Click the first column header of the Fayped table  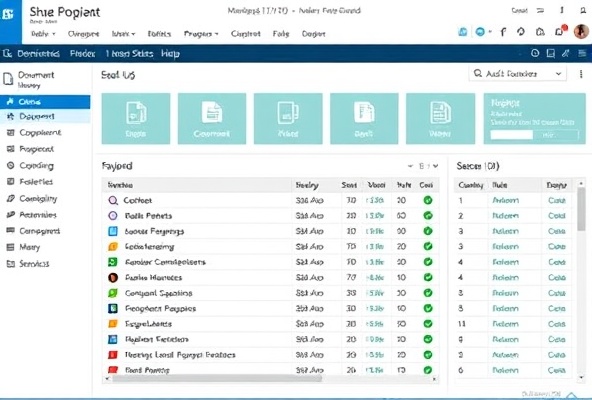click(197, 185)
